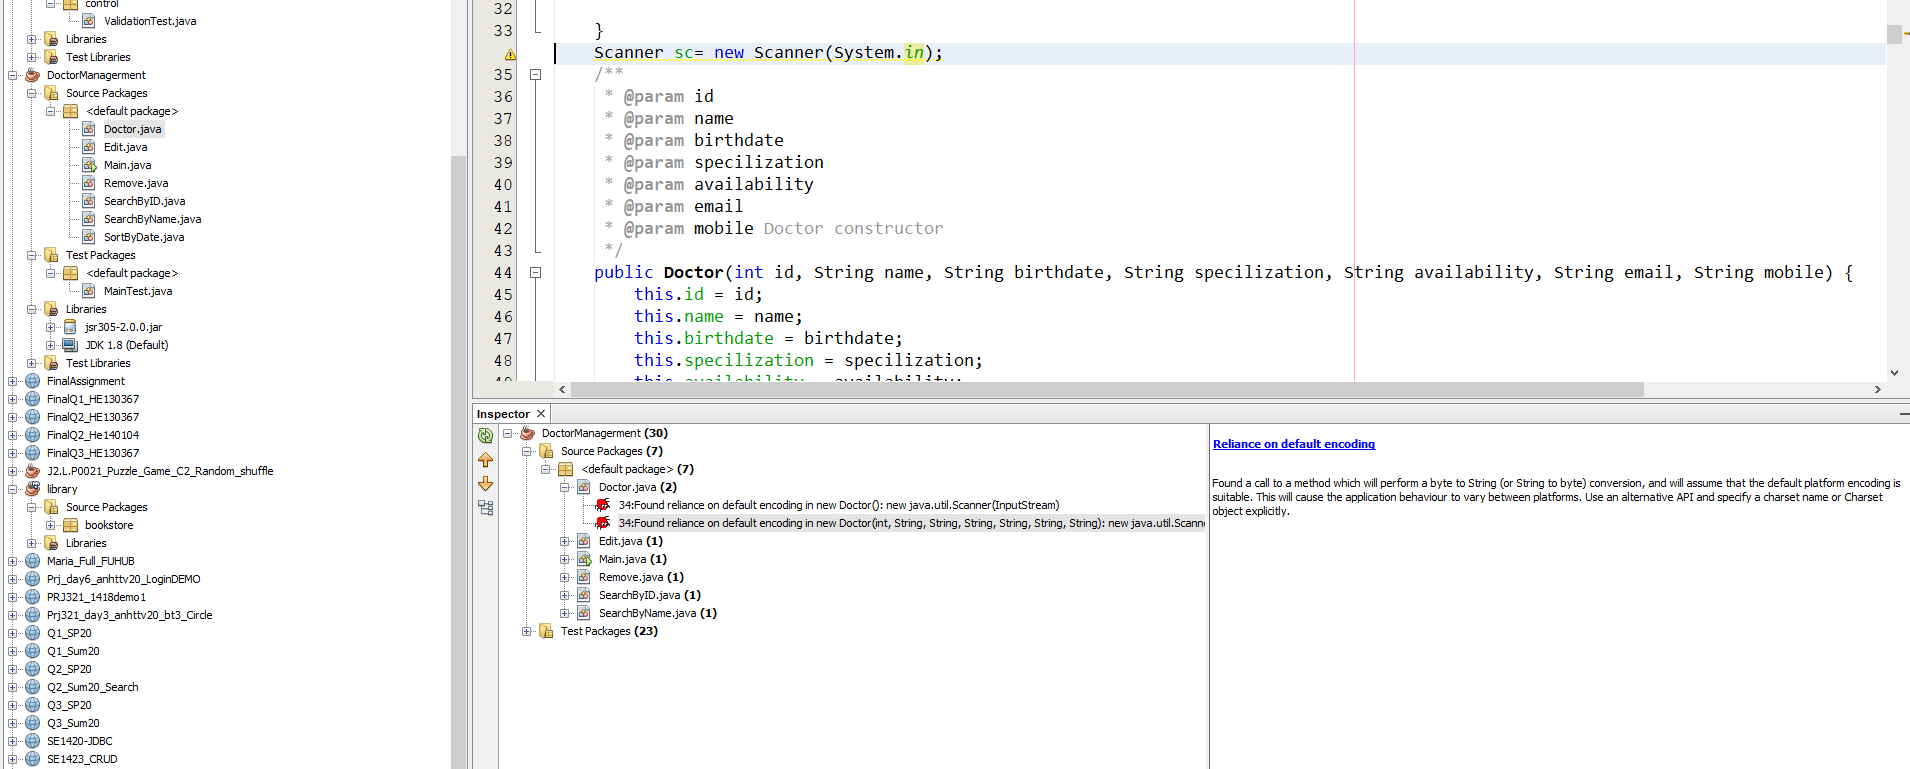Click the JDK 1.8 computer icon
This screenshot has height=769, width=1910.
coord(70,345)
